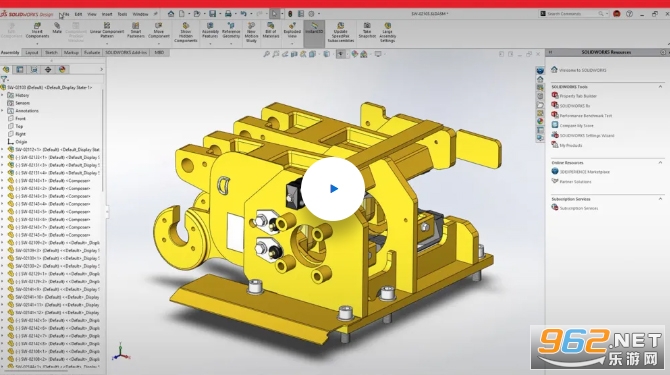
Task: Click Welcome to SOLIDWORKS link
Action: (x=582, y=70)
